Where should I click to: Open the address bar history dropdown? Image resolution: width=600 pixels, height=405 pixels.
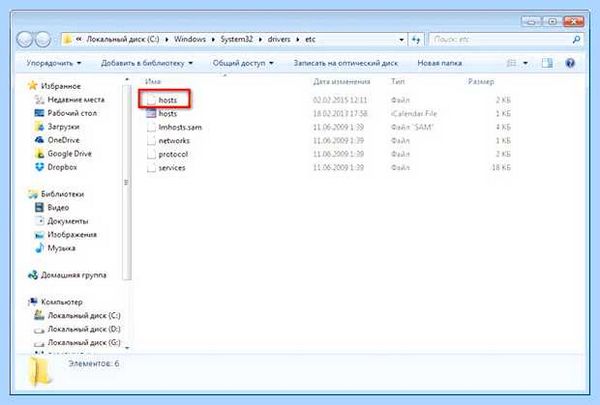coord(401,39)
